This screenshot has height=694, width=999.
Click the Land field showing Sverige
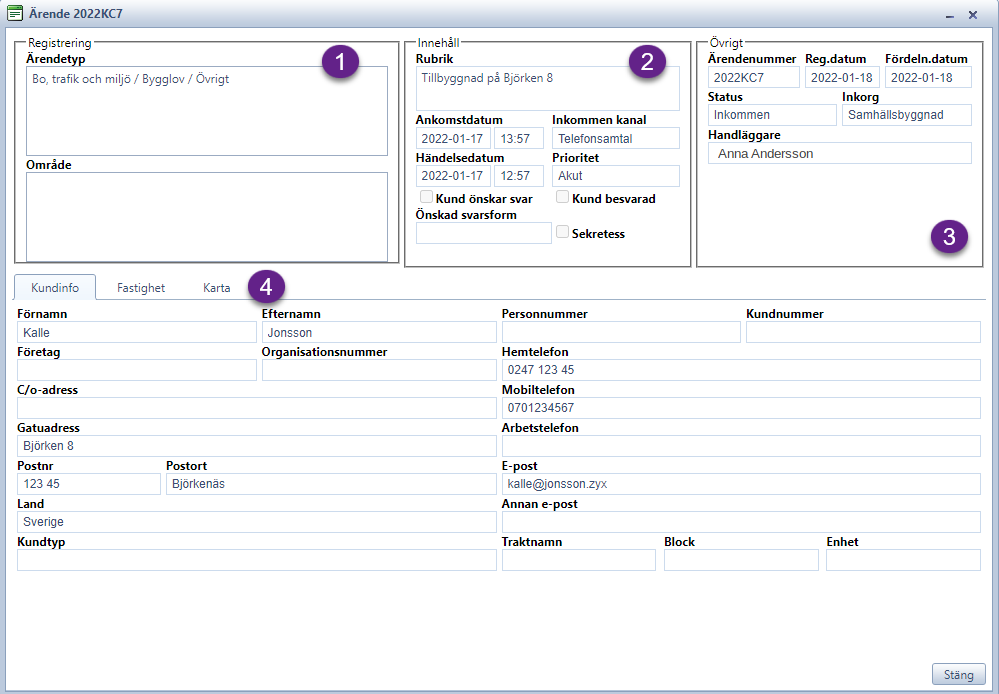[257, 521]
